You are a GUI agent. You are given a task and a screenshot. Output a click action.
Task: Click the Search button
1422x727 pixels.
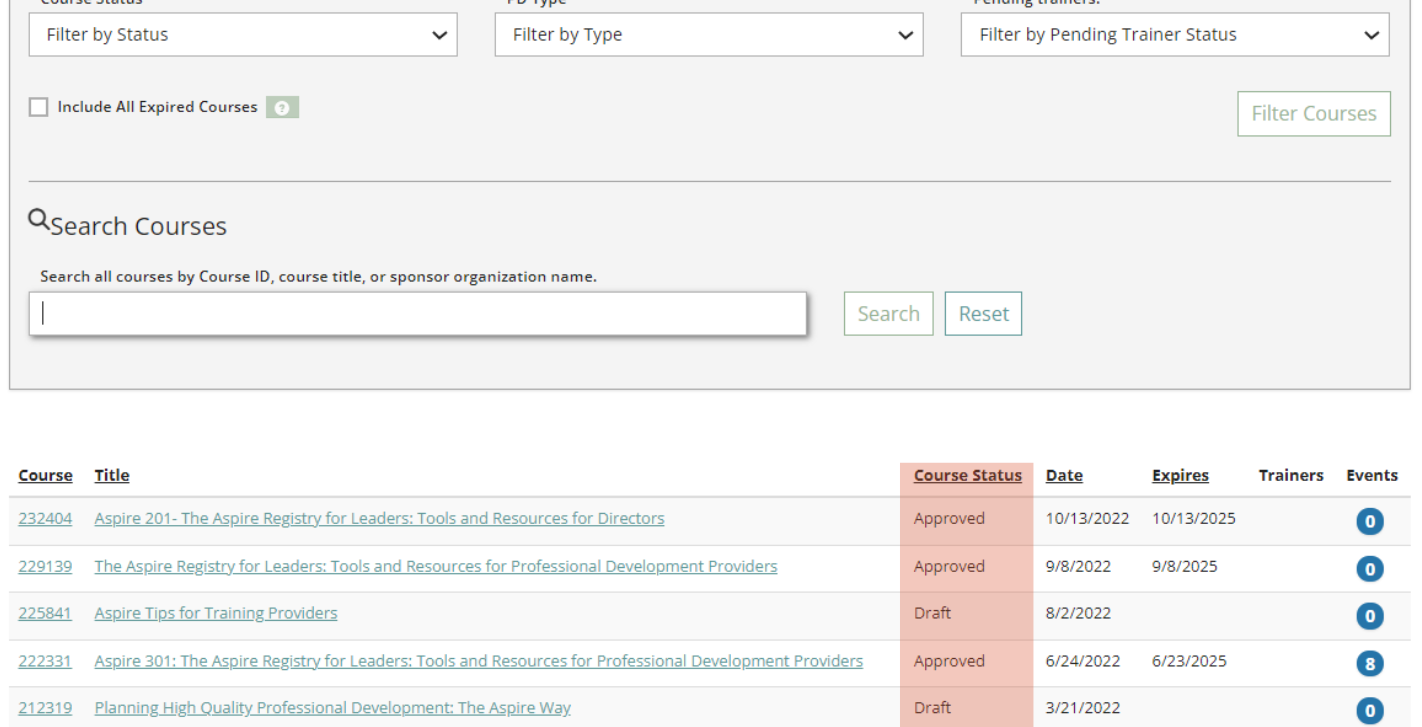888,314
